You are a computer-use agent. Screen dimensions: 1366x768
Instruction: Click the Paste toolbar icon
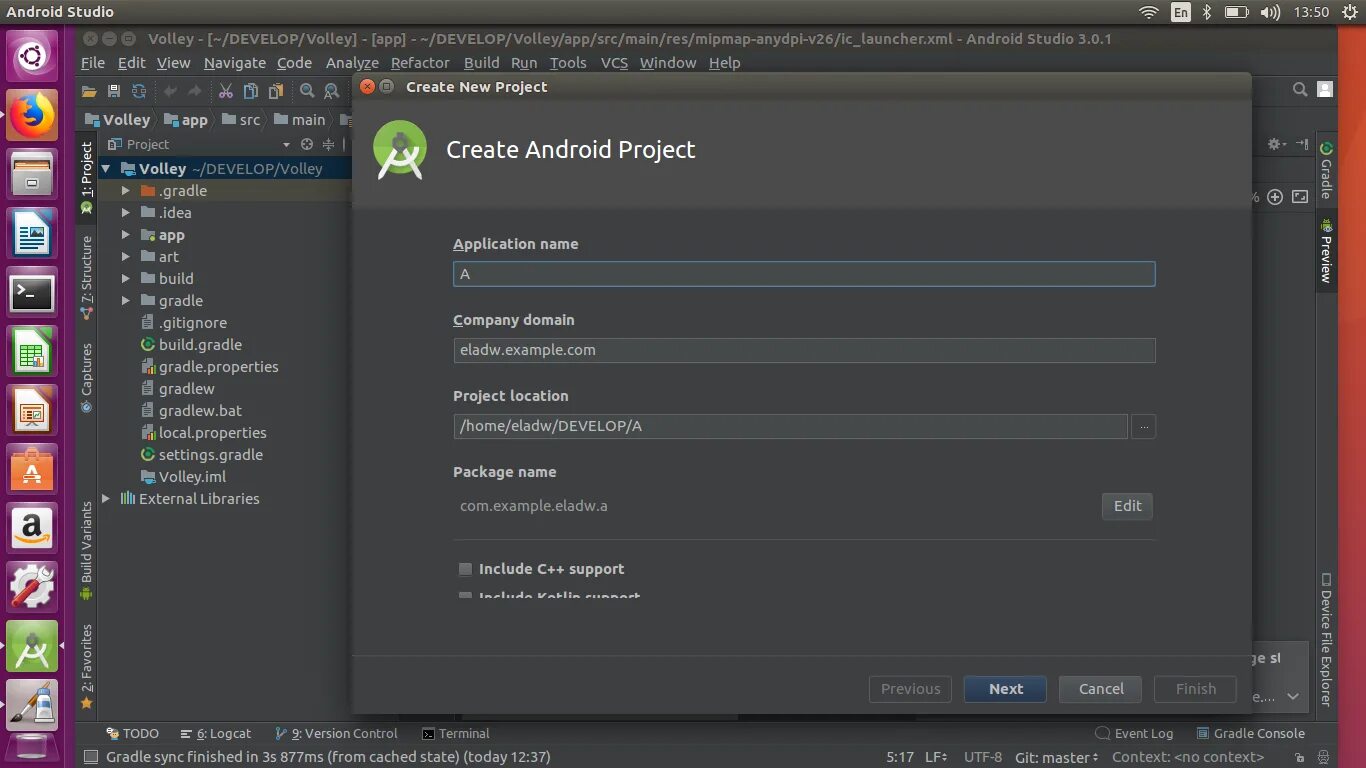click(276, 91)
